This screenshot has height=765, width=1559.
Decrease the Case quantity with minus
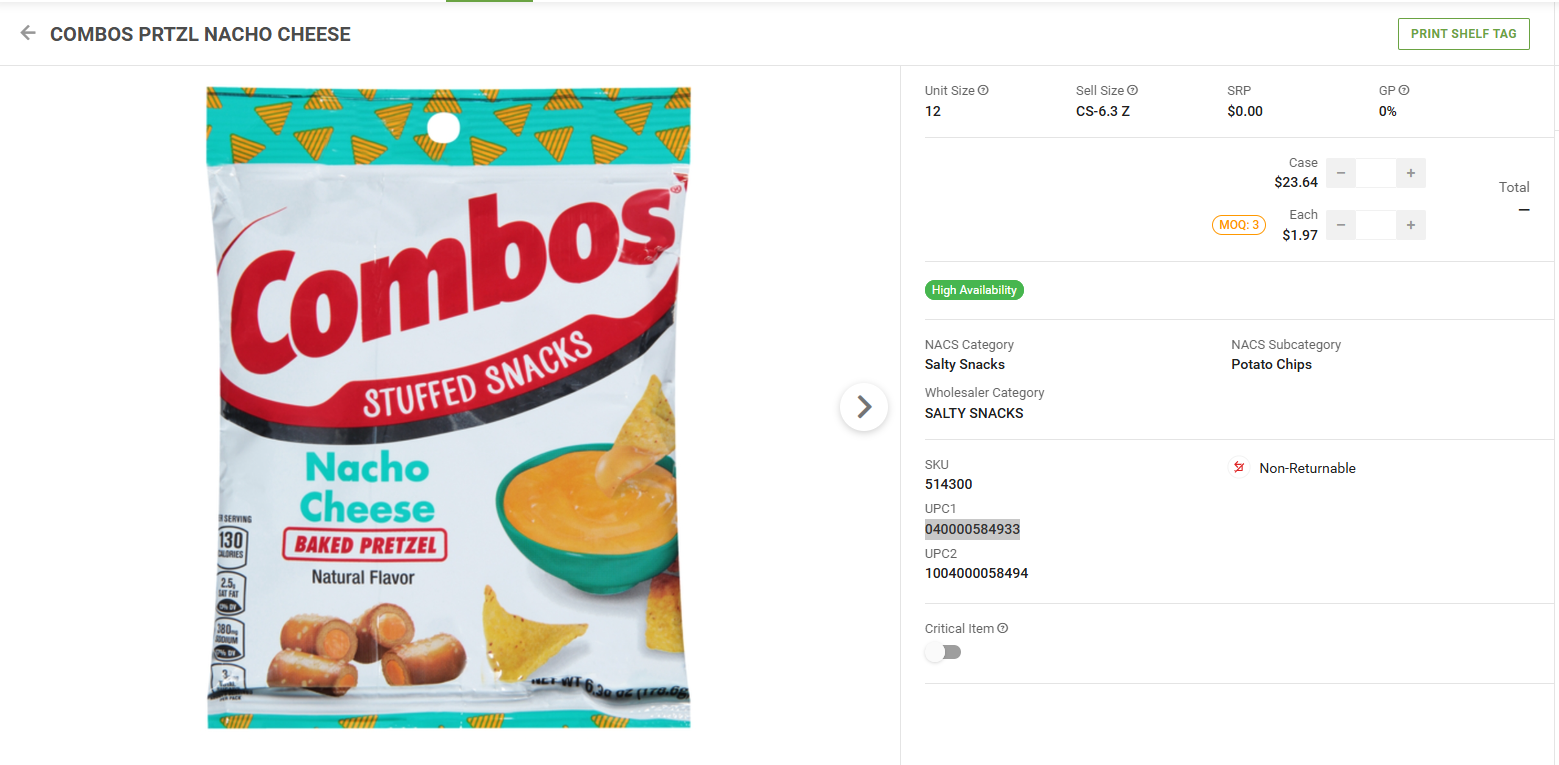click(x=1341, y=173)
